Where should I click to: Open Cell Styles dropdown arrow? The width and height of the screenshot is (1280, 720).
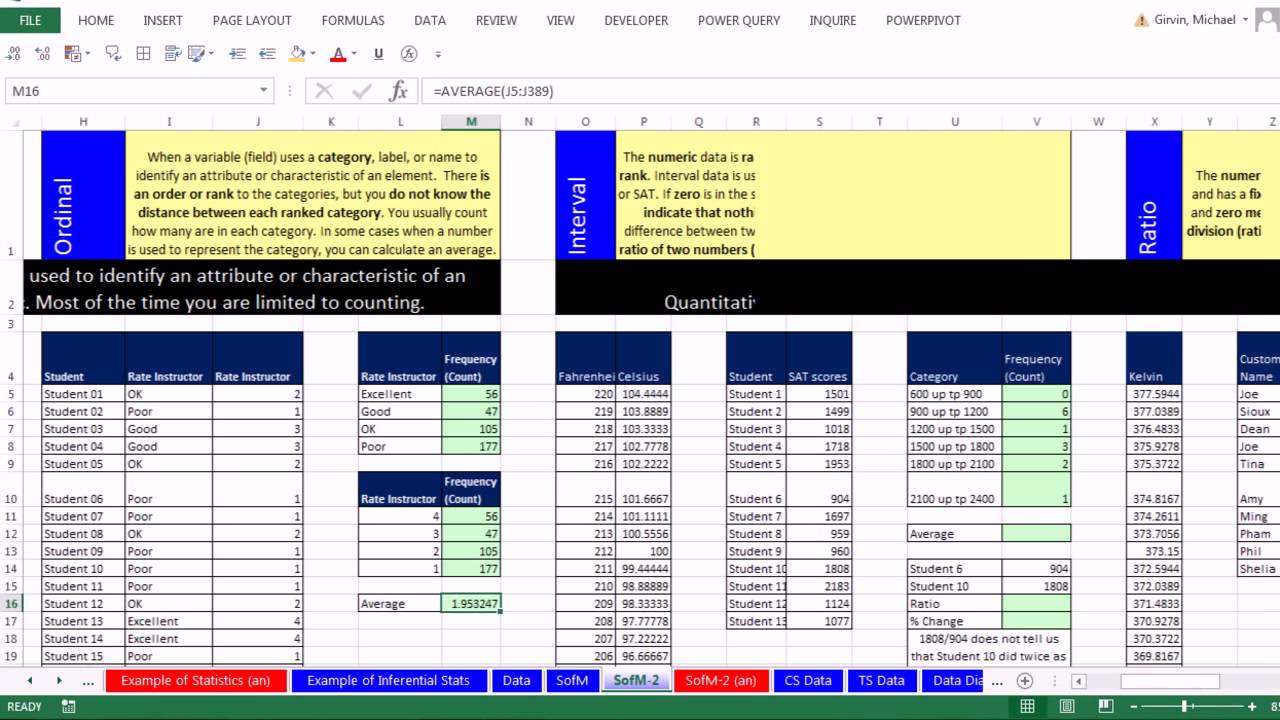[x=213, y=54]
